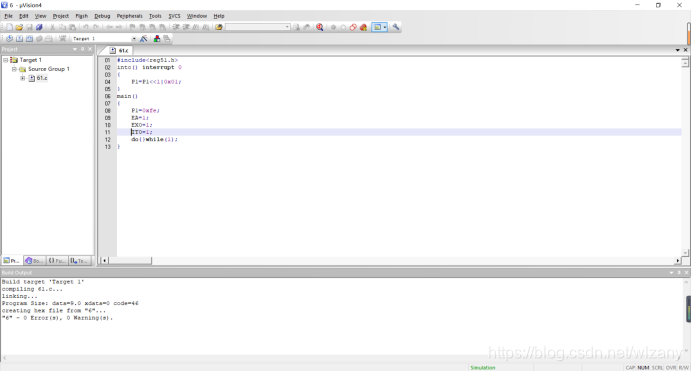Click the Insert Breakpoint dark circle icon
Screen dimensions: 692x371
(333, 27)
